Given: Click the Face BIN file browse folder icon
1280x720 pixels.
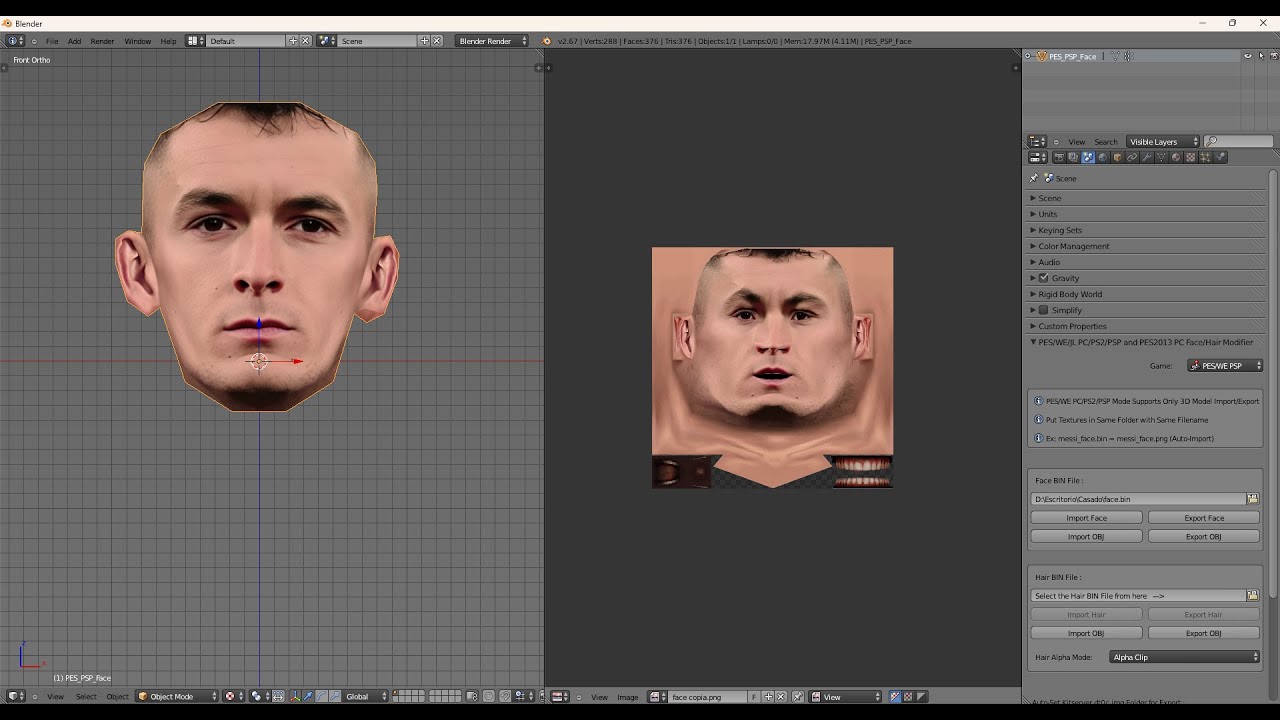Looking at the screenshot, I should (x=1252, y=499).
